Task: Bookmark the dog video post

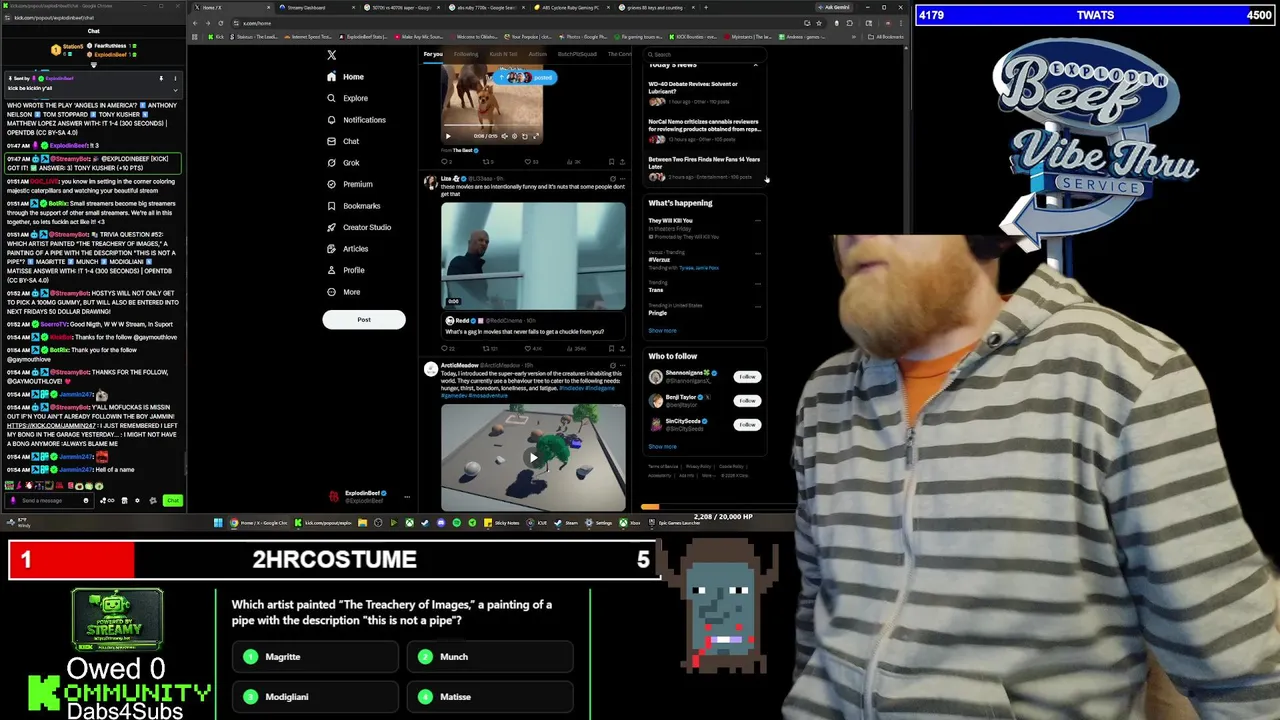Action: [611, 162]
